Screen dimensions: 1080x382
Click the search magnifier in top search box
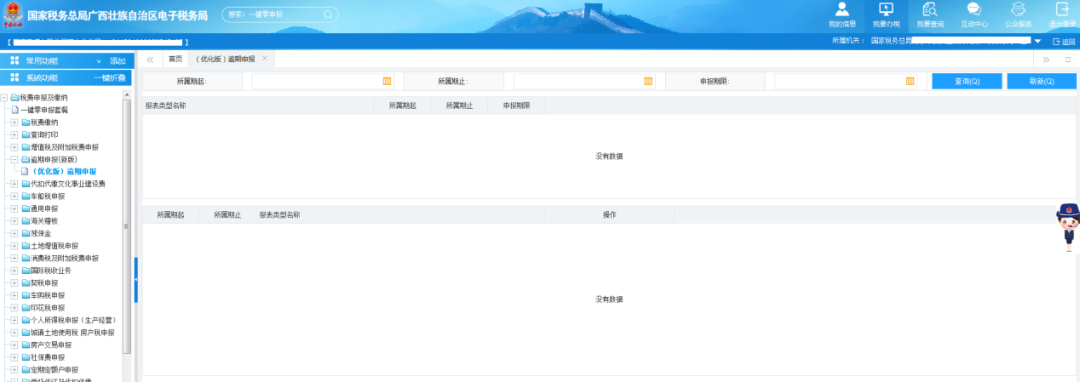(327, 14)
